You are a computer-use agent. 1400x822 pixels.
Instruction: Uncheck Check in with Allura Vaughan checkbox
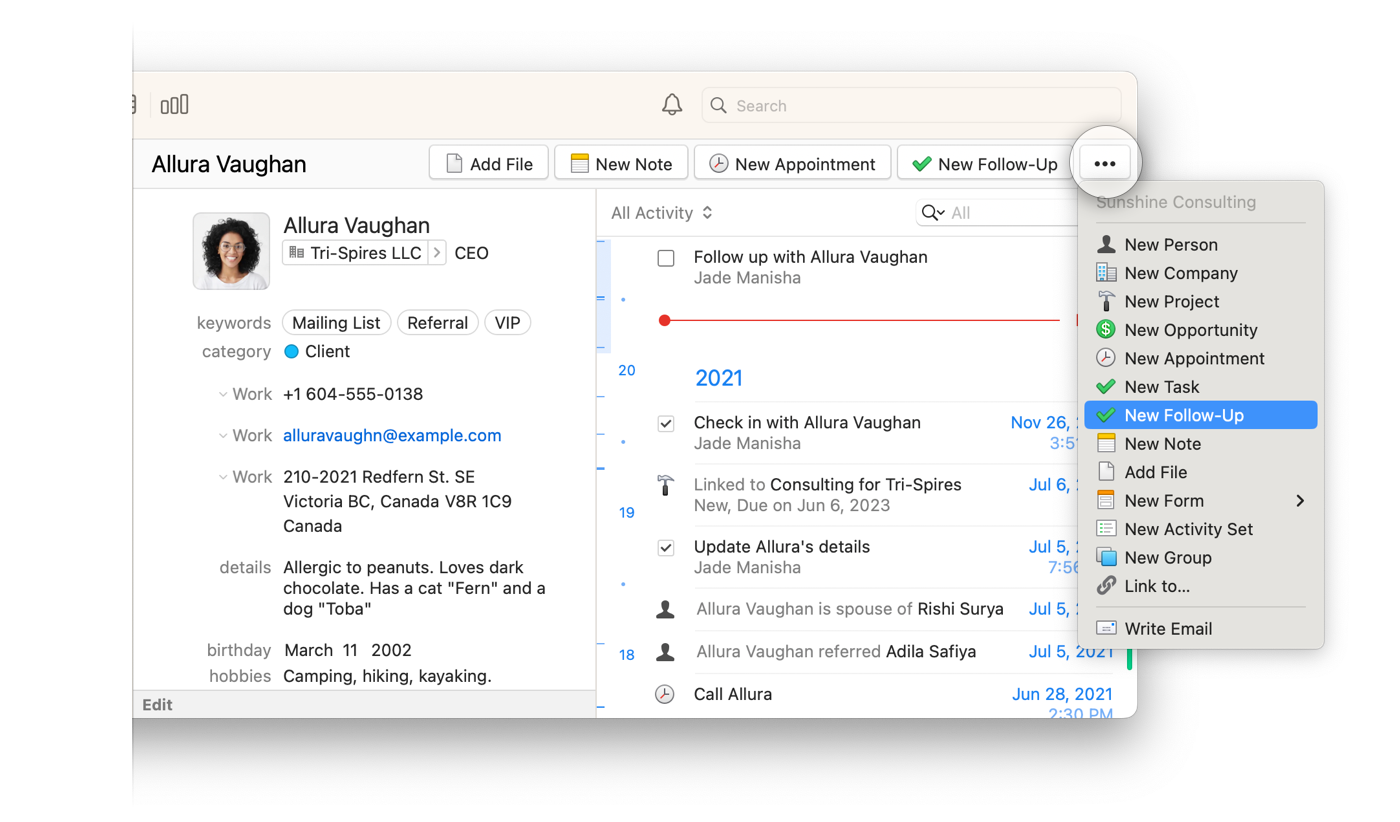666,423
